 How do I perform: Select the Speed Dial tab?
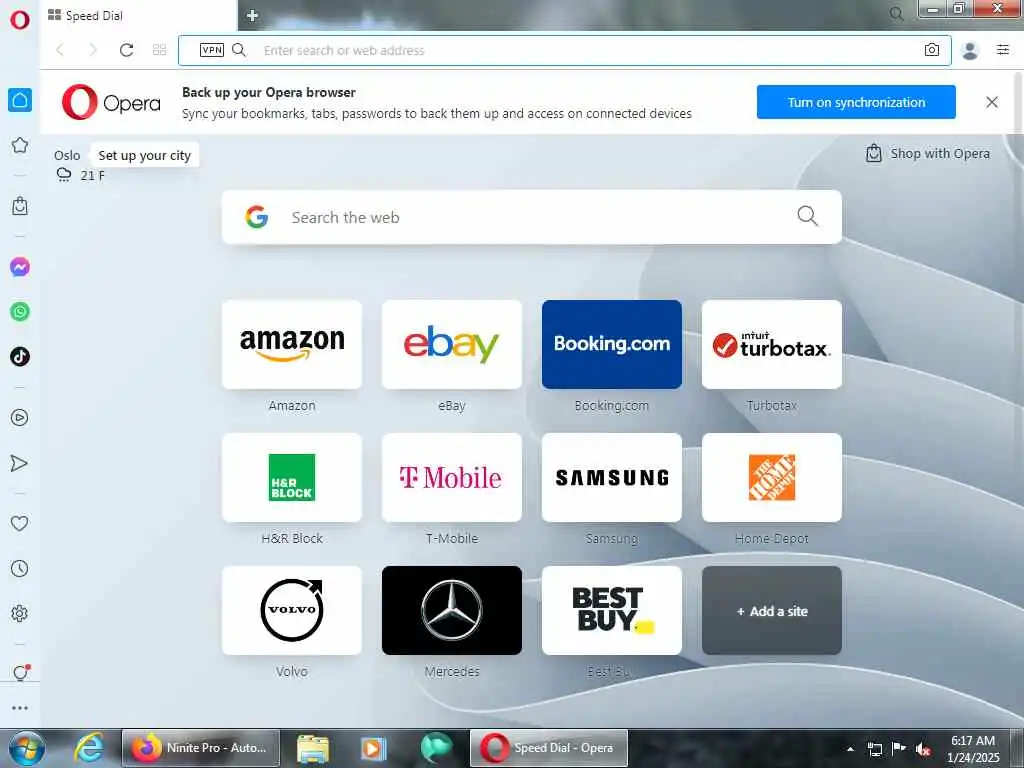pos(138,16)
